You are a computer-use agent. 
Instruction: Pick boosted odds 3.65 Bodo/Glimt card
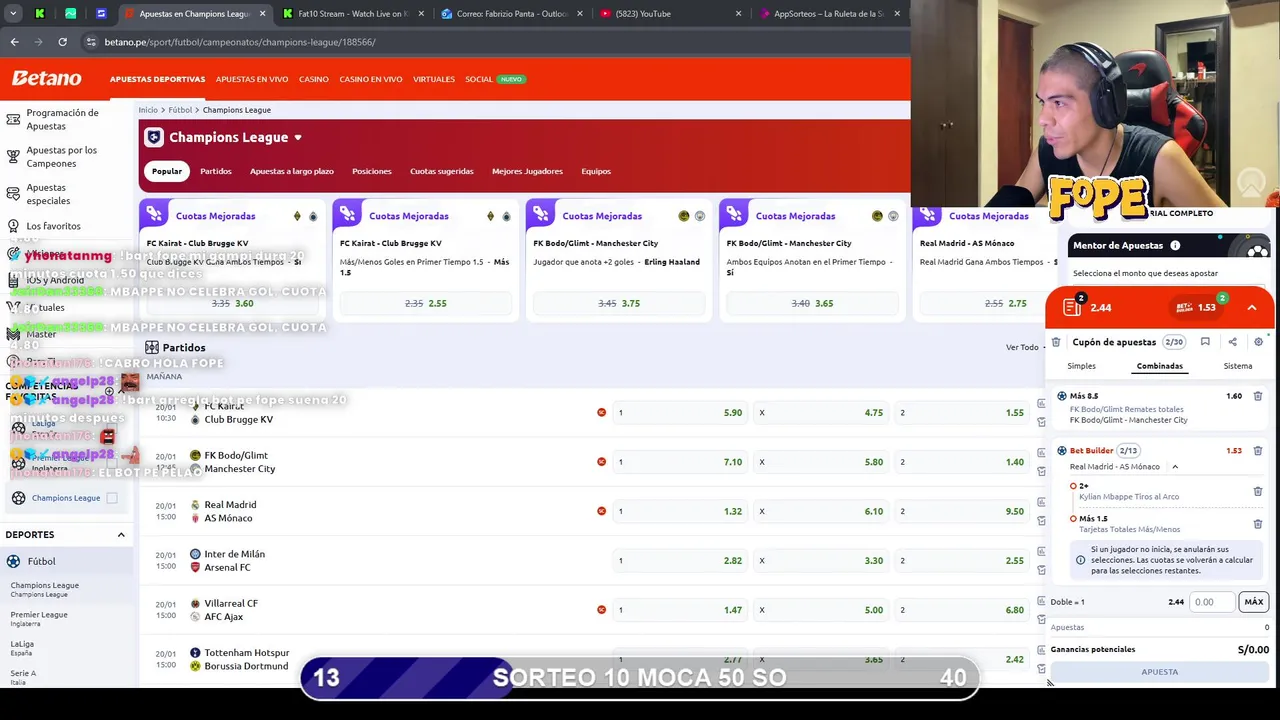click(812, 303)
